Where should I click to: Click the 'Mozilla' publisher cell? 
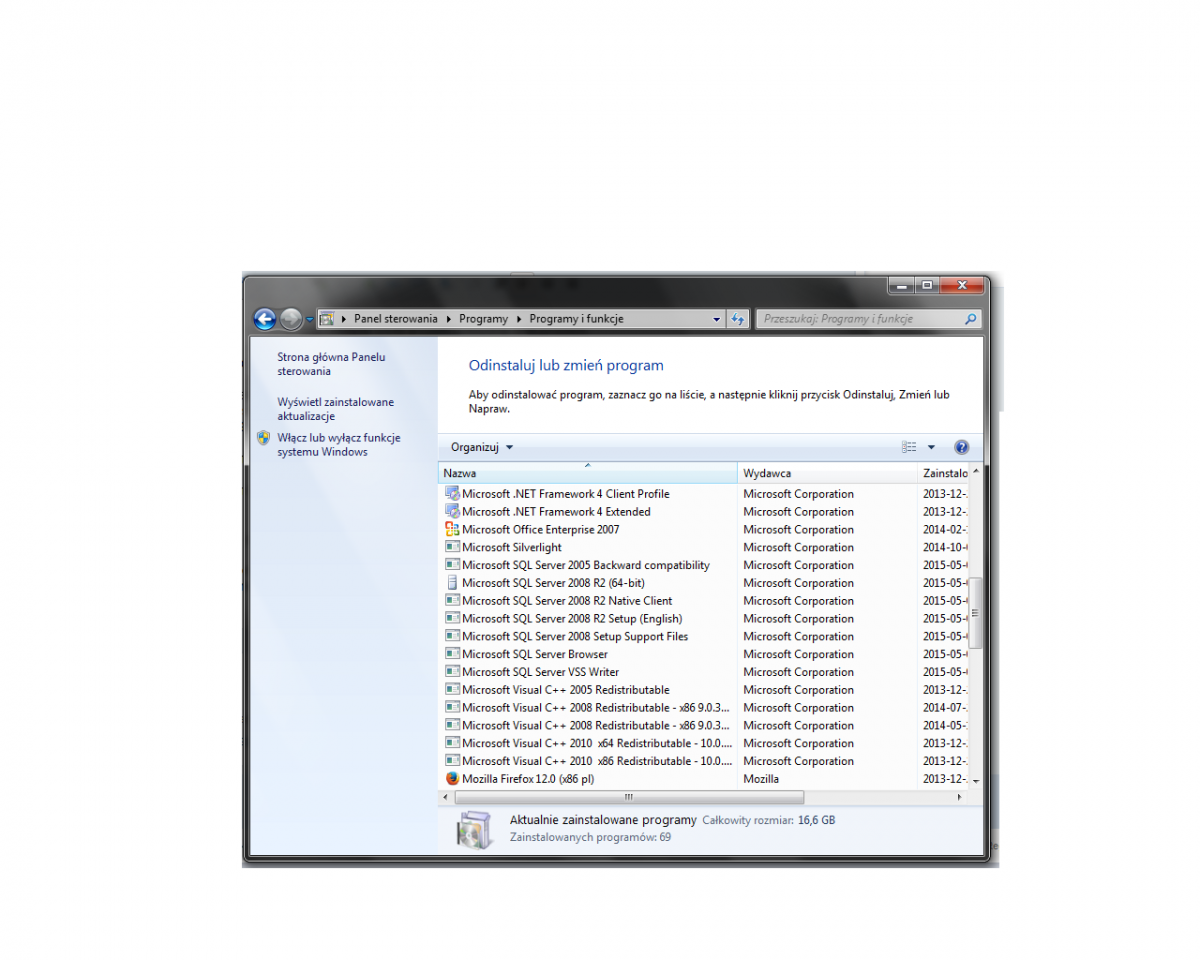pyautogui.click(x=761, y=779)
